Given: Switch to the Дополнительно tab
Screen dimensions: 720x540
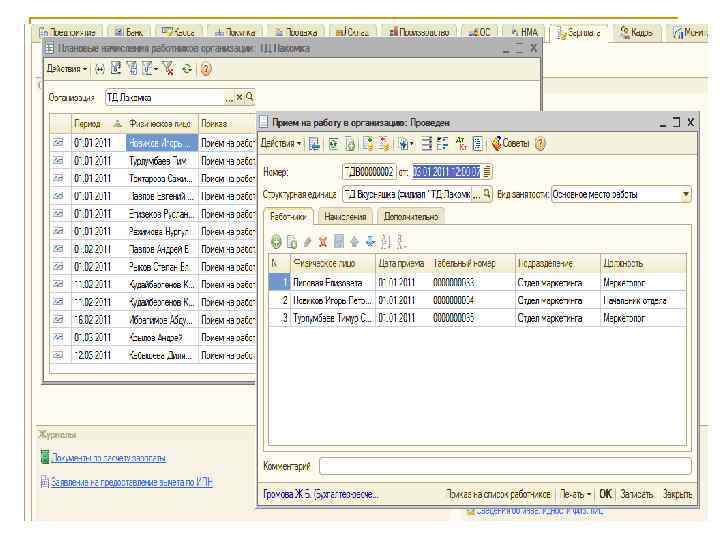Looking at the screenshot, I should click(x=411, y=216).
